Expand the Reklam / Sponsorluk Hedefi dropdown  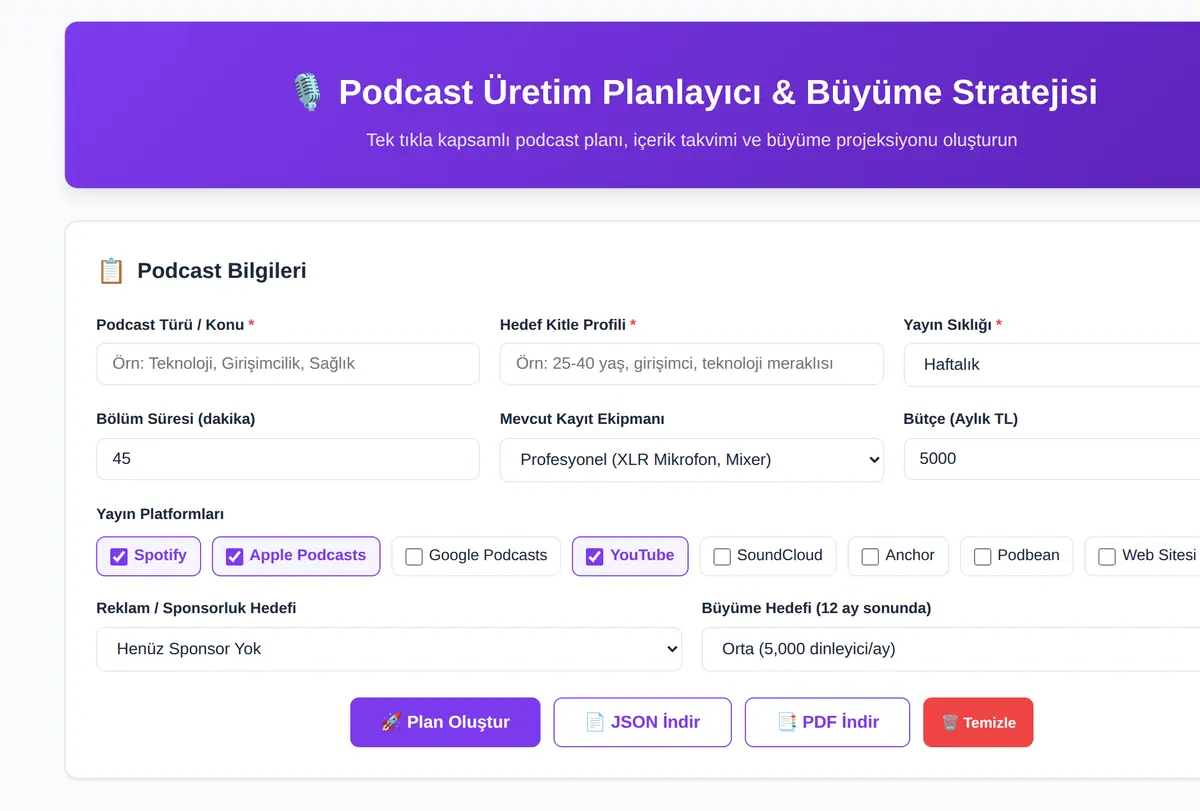coord(389,649)
